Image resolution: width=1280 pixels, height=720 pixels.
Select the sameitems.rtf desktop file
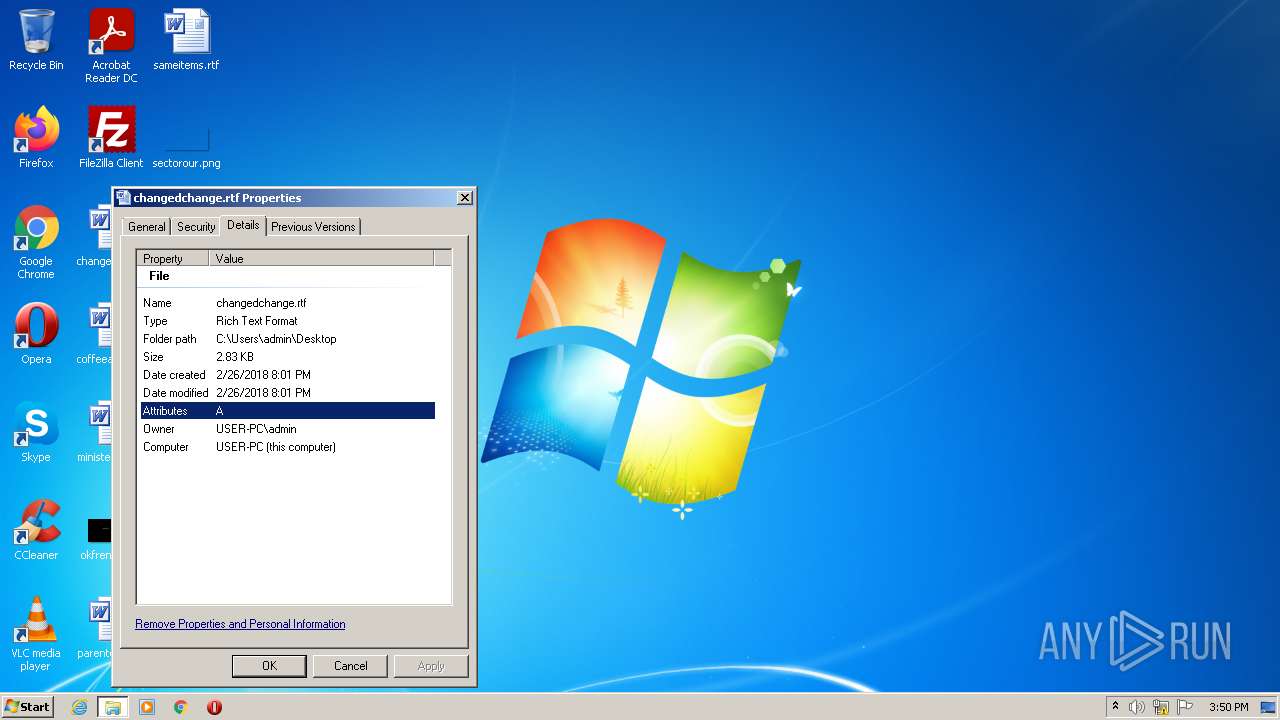click(x=186, y=40)
